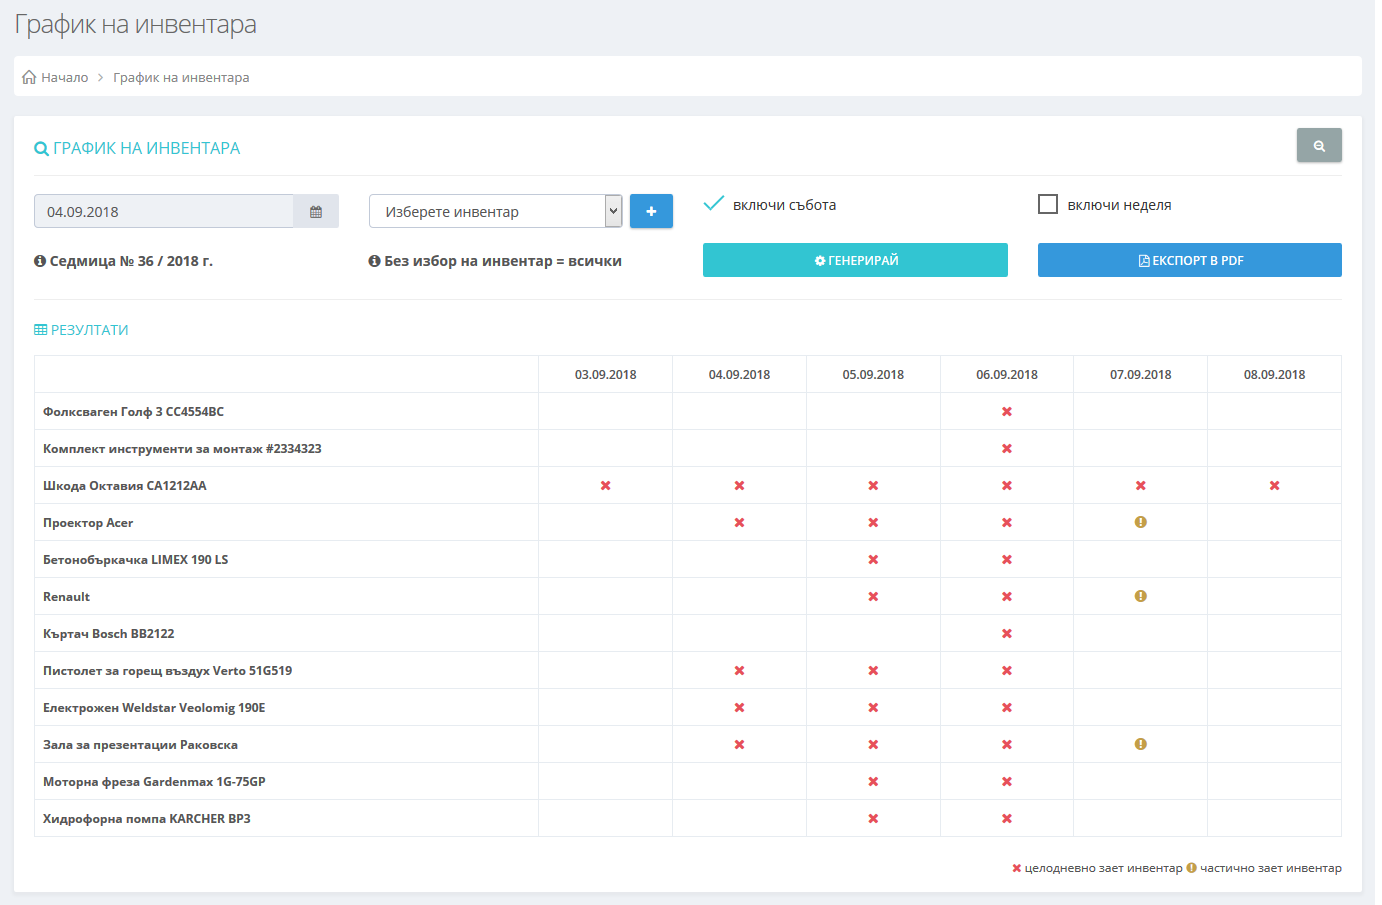Click the Седмица № 36 / 2018 г. text

point(131,261)
